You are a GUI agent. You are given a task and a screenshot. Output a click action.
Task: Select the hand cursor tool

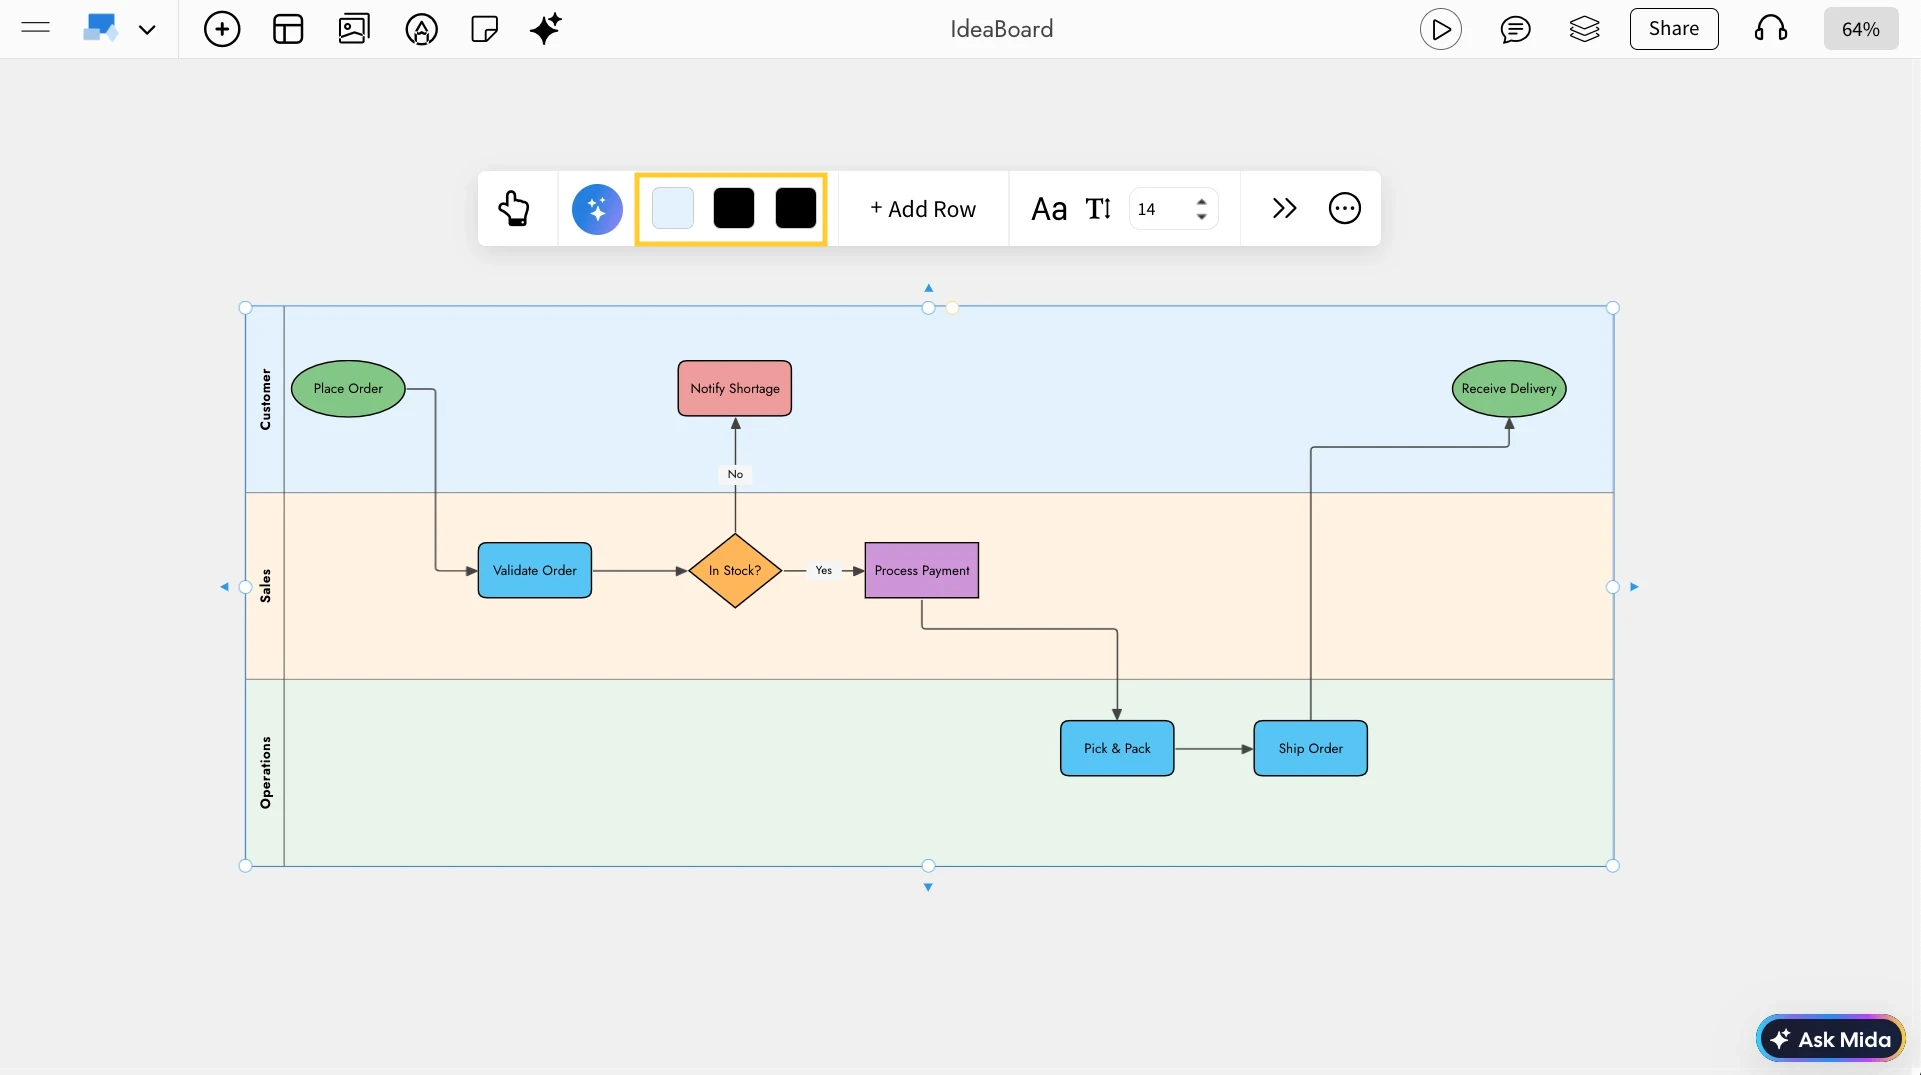[x=514, y=208]
